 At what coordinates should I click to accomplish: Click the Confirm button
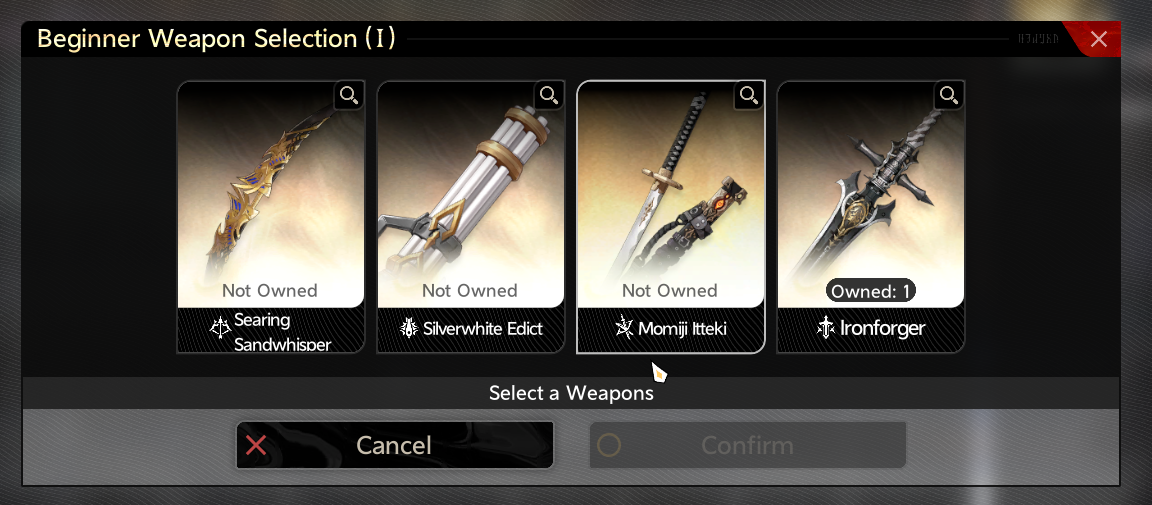point(747,445)
